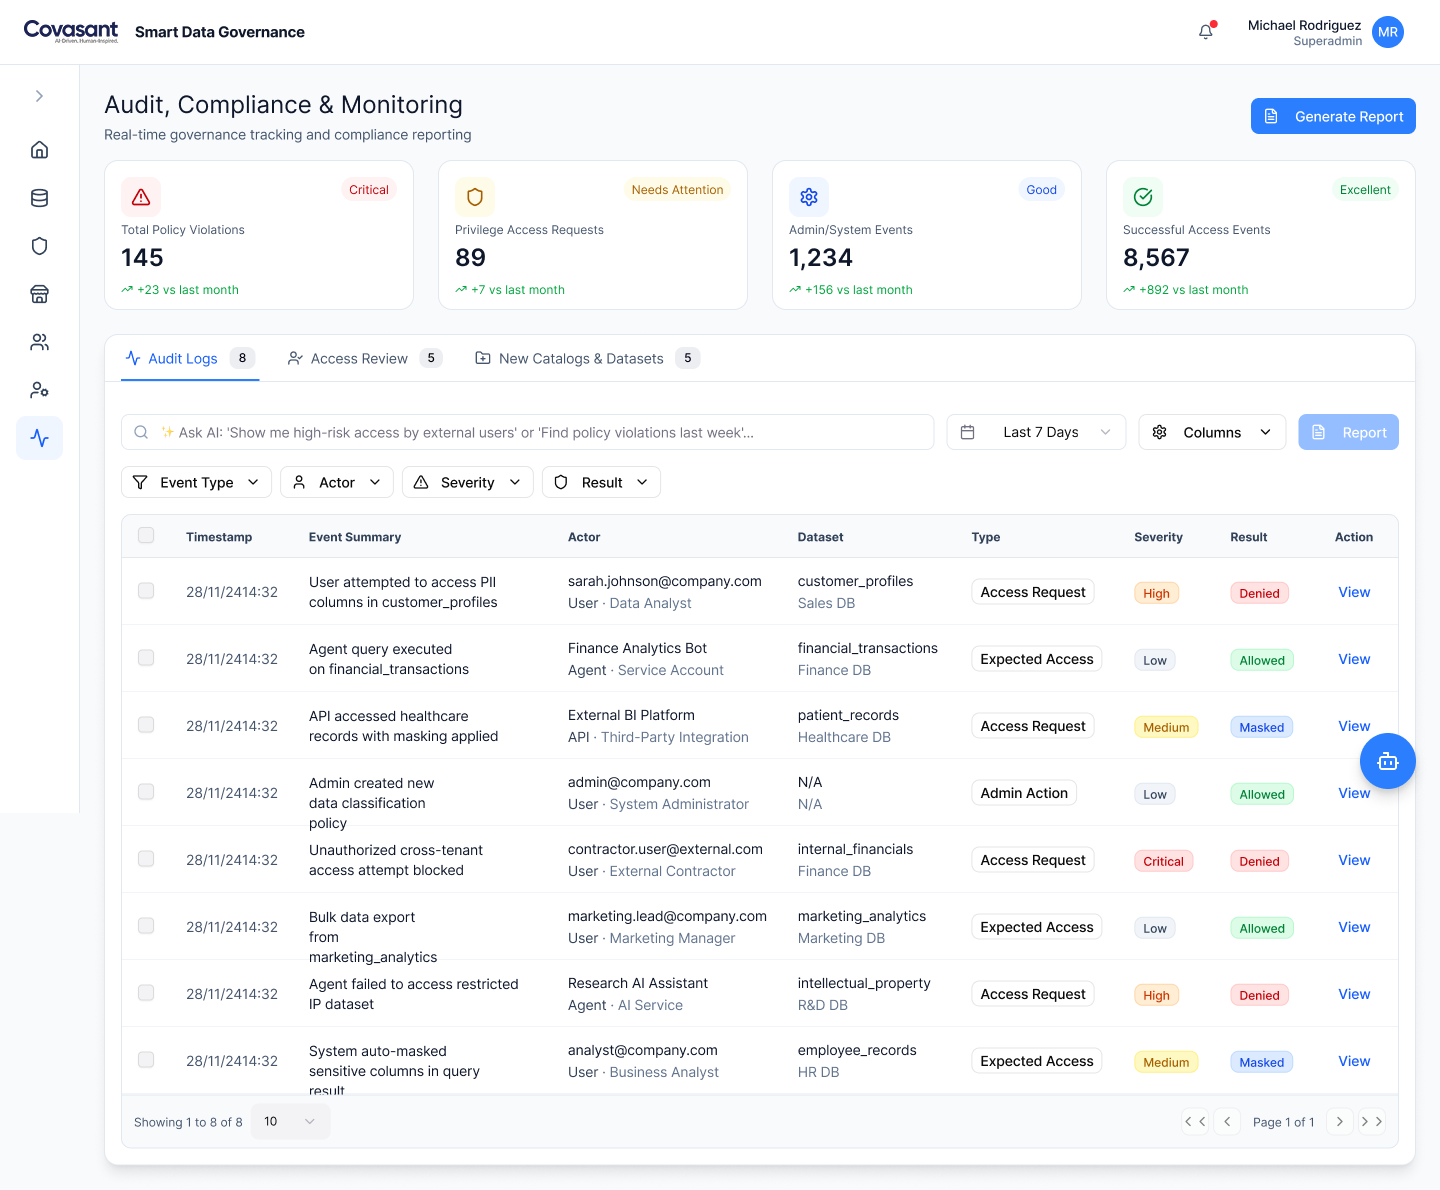Select the Finance Analytics Bot row checkbox
The width and height of the screenshot is (1440, 1190).
[146, 658]
